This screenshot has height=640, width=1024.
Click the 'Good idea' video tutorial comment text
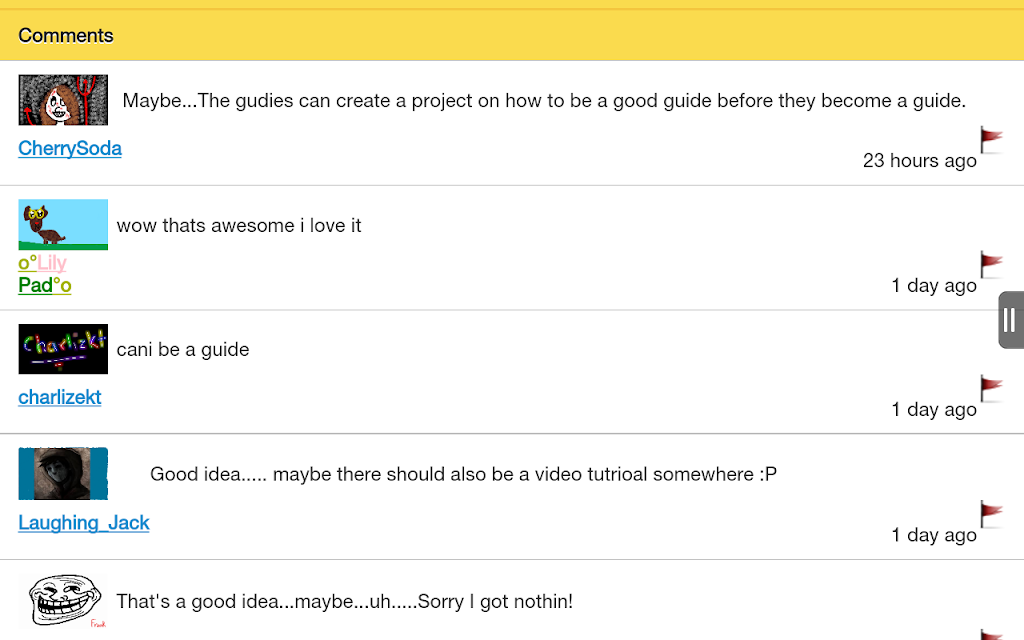click(463, 474)
